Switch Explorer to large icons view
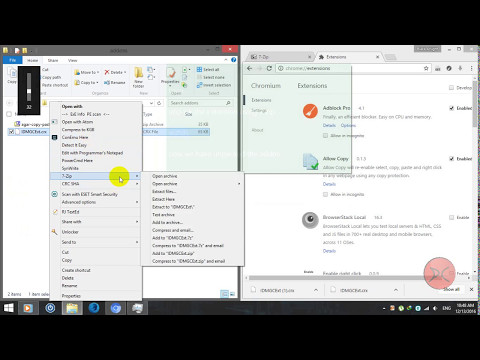Image resolution: width=480 pixels, height=360 pixels. [232, 294]
